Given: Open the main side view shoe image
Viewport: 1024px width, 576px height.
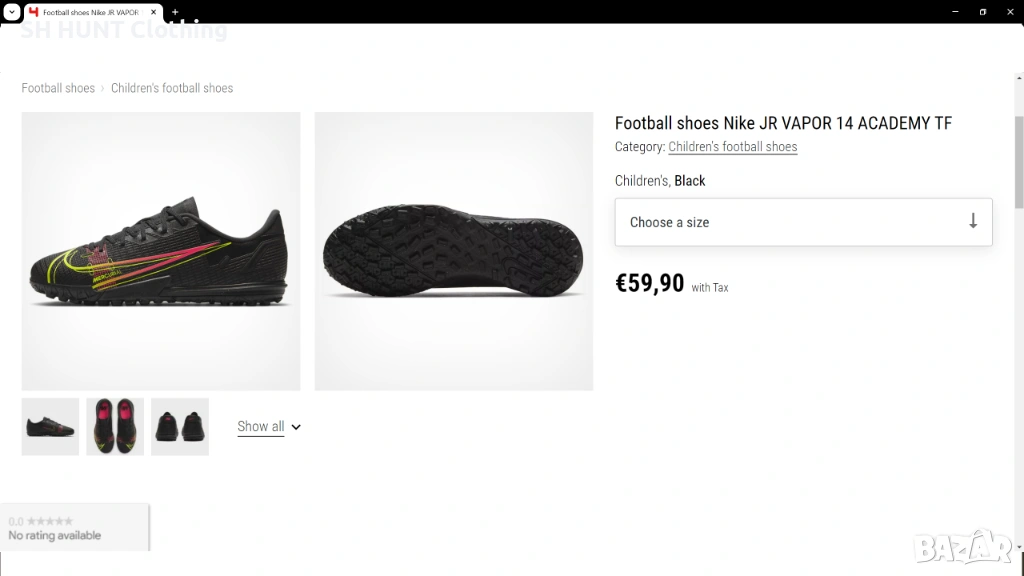Looking at the screenshot, I should tap(161, 251).
